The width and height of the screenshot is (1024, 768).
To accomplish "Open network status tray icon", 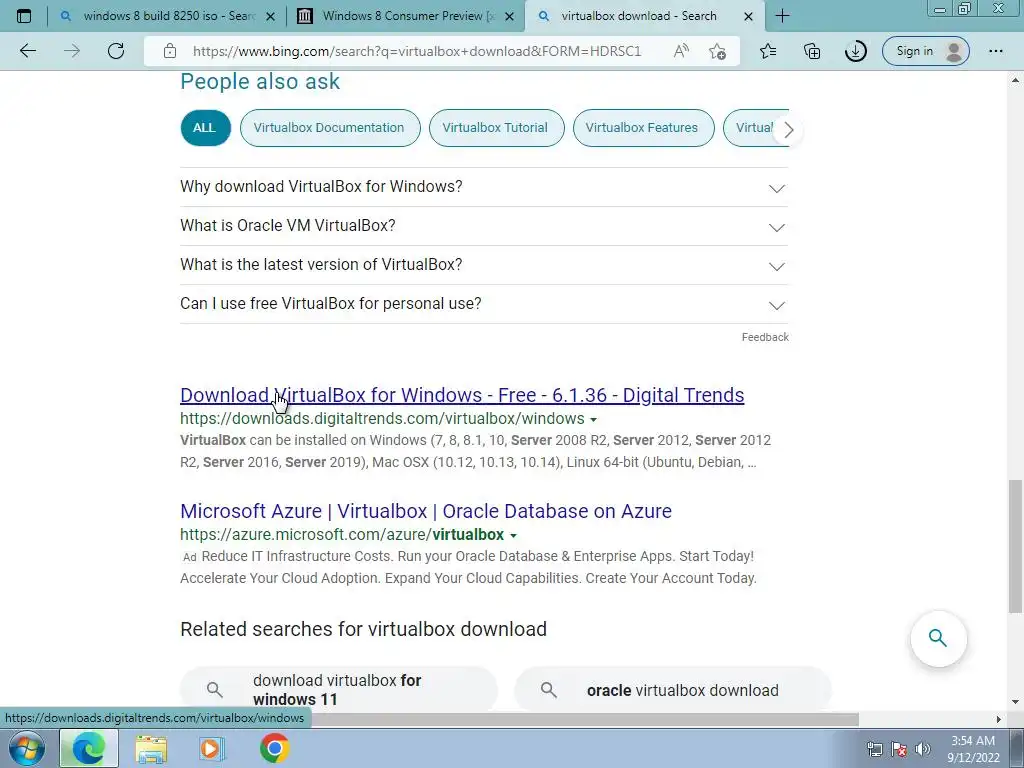I will point(874,749).
